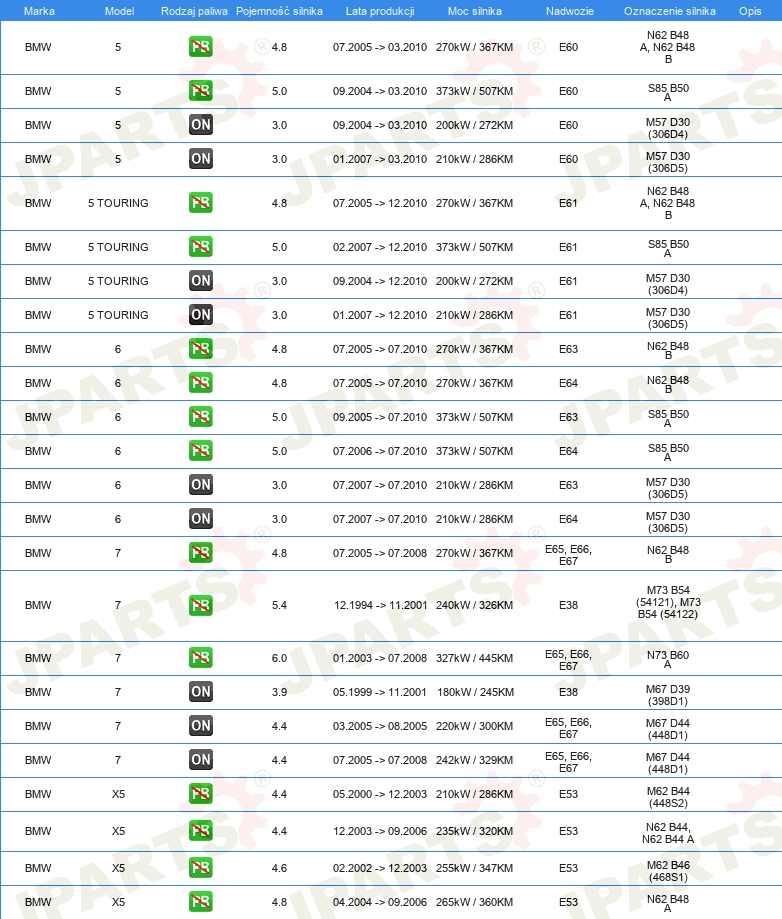
Task: Click diesel ON icon for BMW 7 4.4 220kW
Action: point(200,726)
